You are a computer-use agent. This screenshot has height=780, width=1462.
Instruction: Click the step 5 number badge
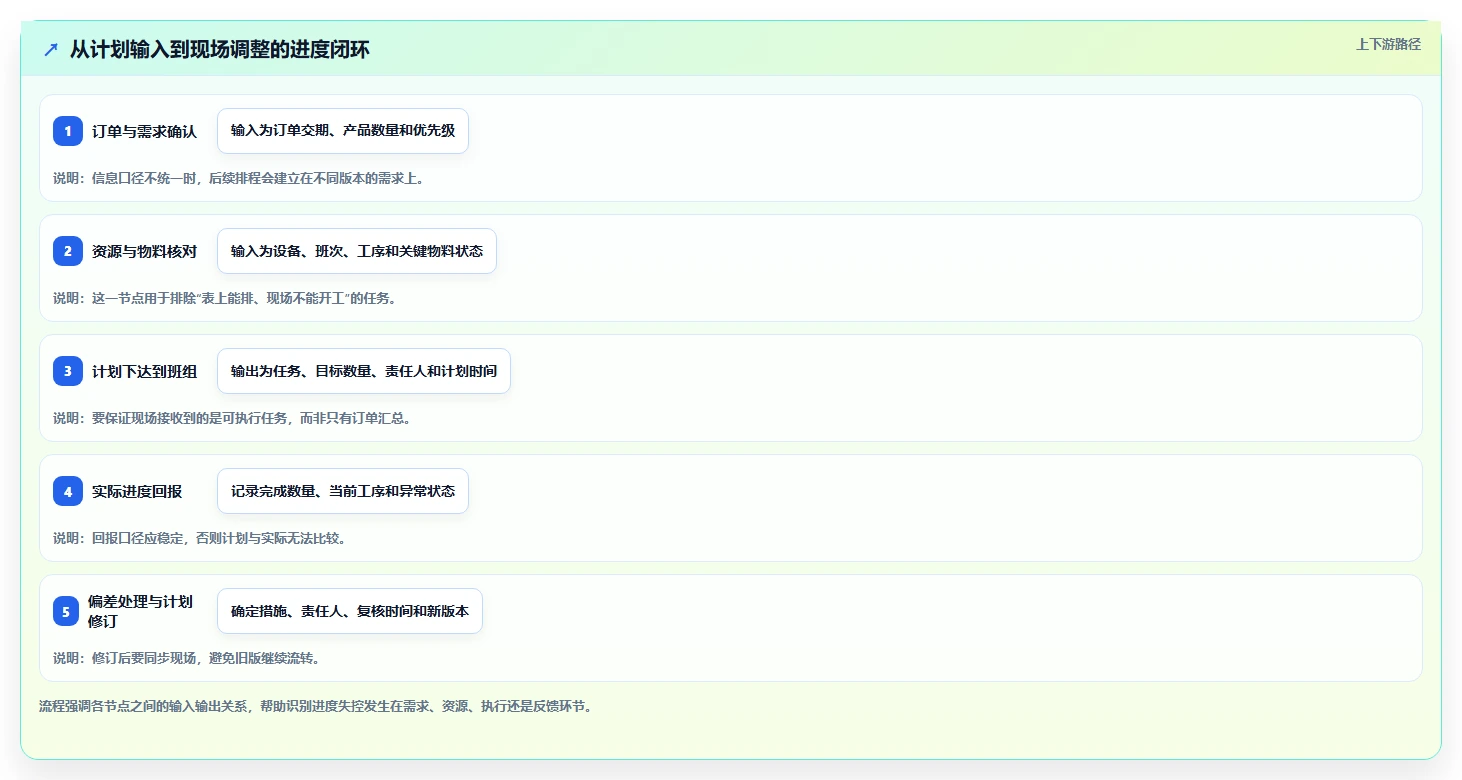66,611
